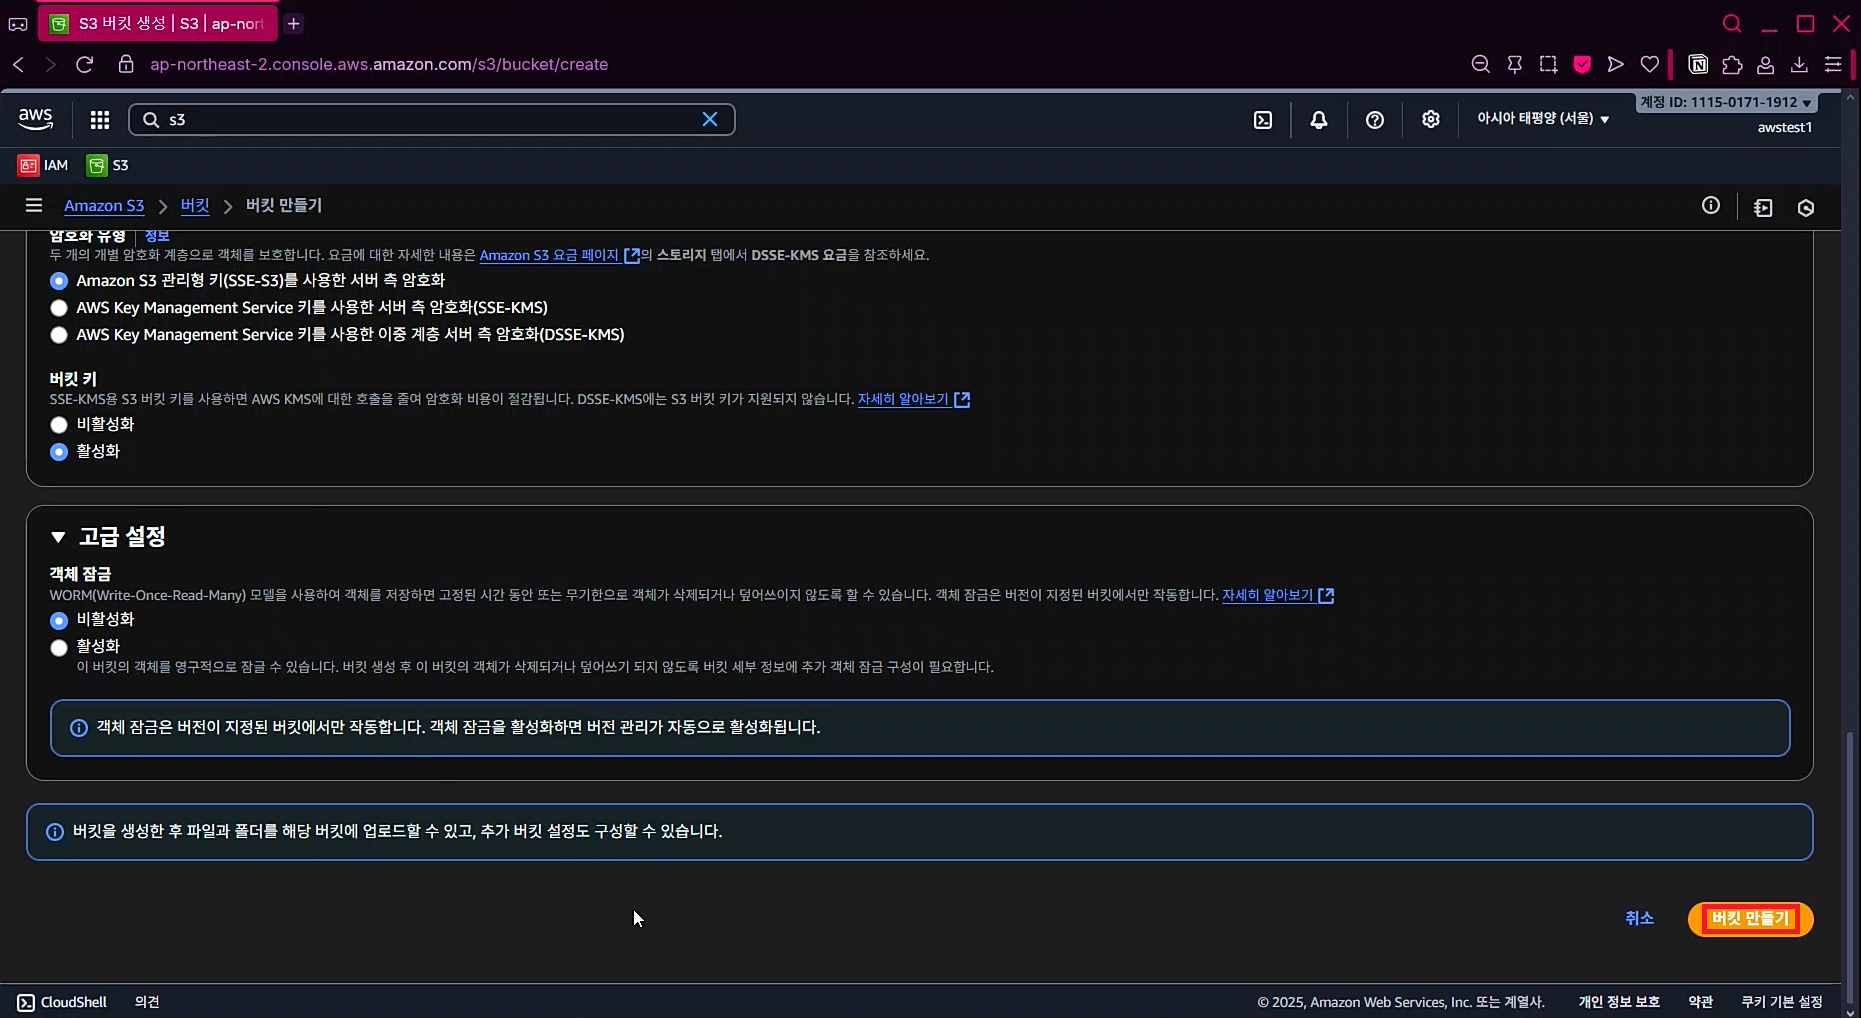Set object lock to 활성화
The image size is (1861, 1018).
pyautogui.click(x=59, y=647)
